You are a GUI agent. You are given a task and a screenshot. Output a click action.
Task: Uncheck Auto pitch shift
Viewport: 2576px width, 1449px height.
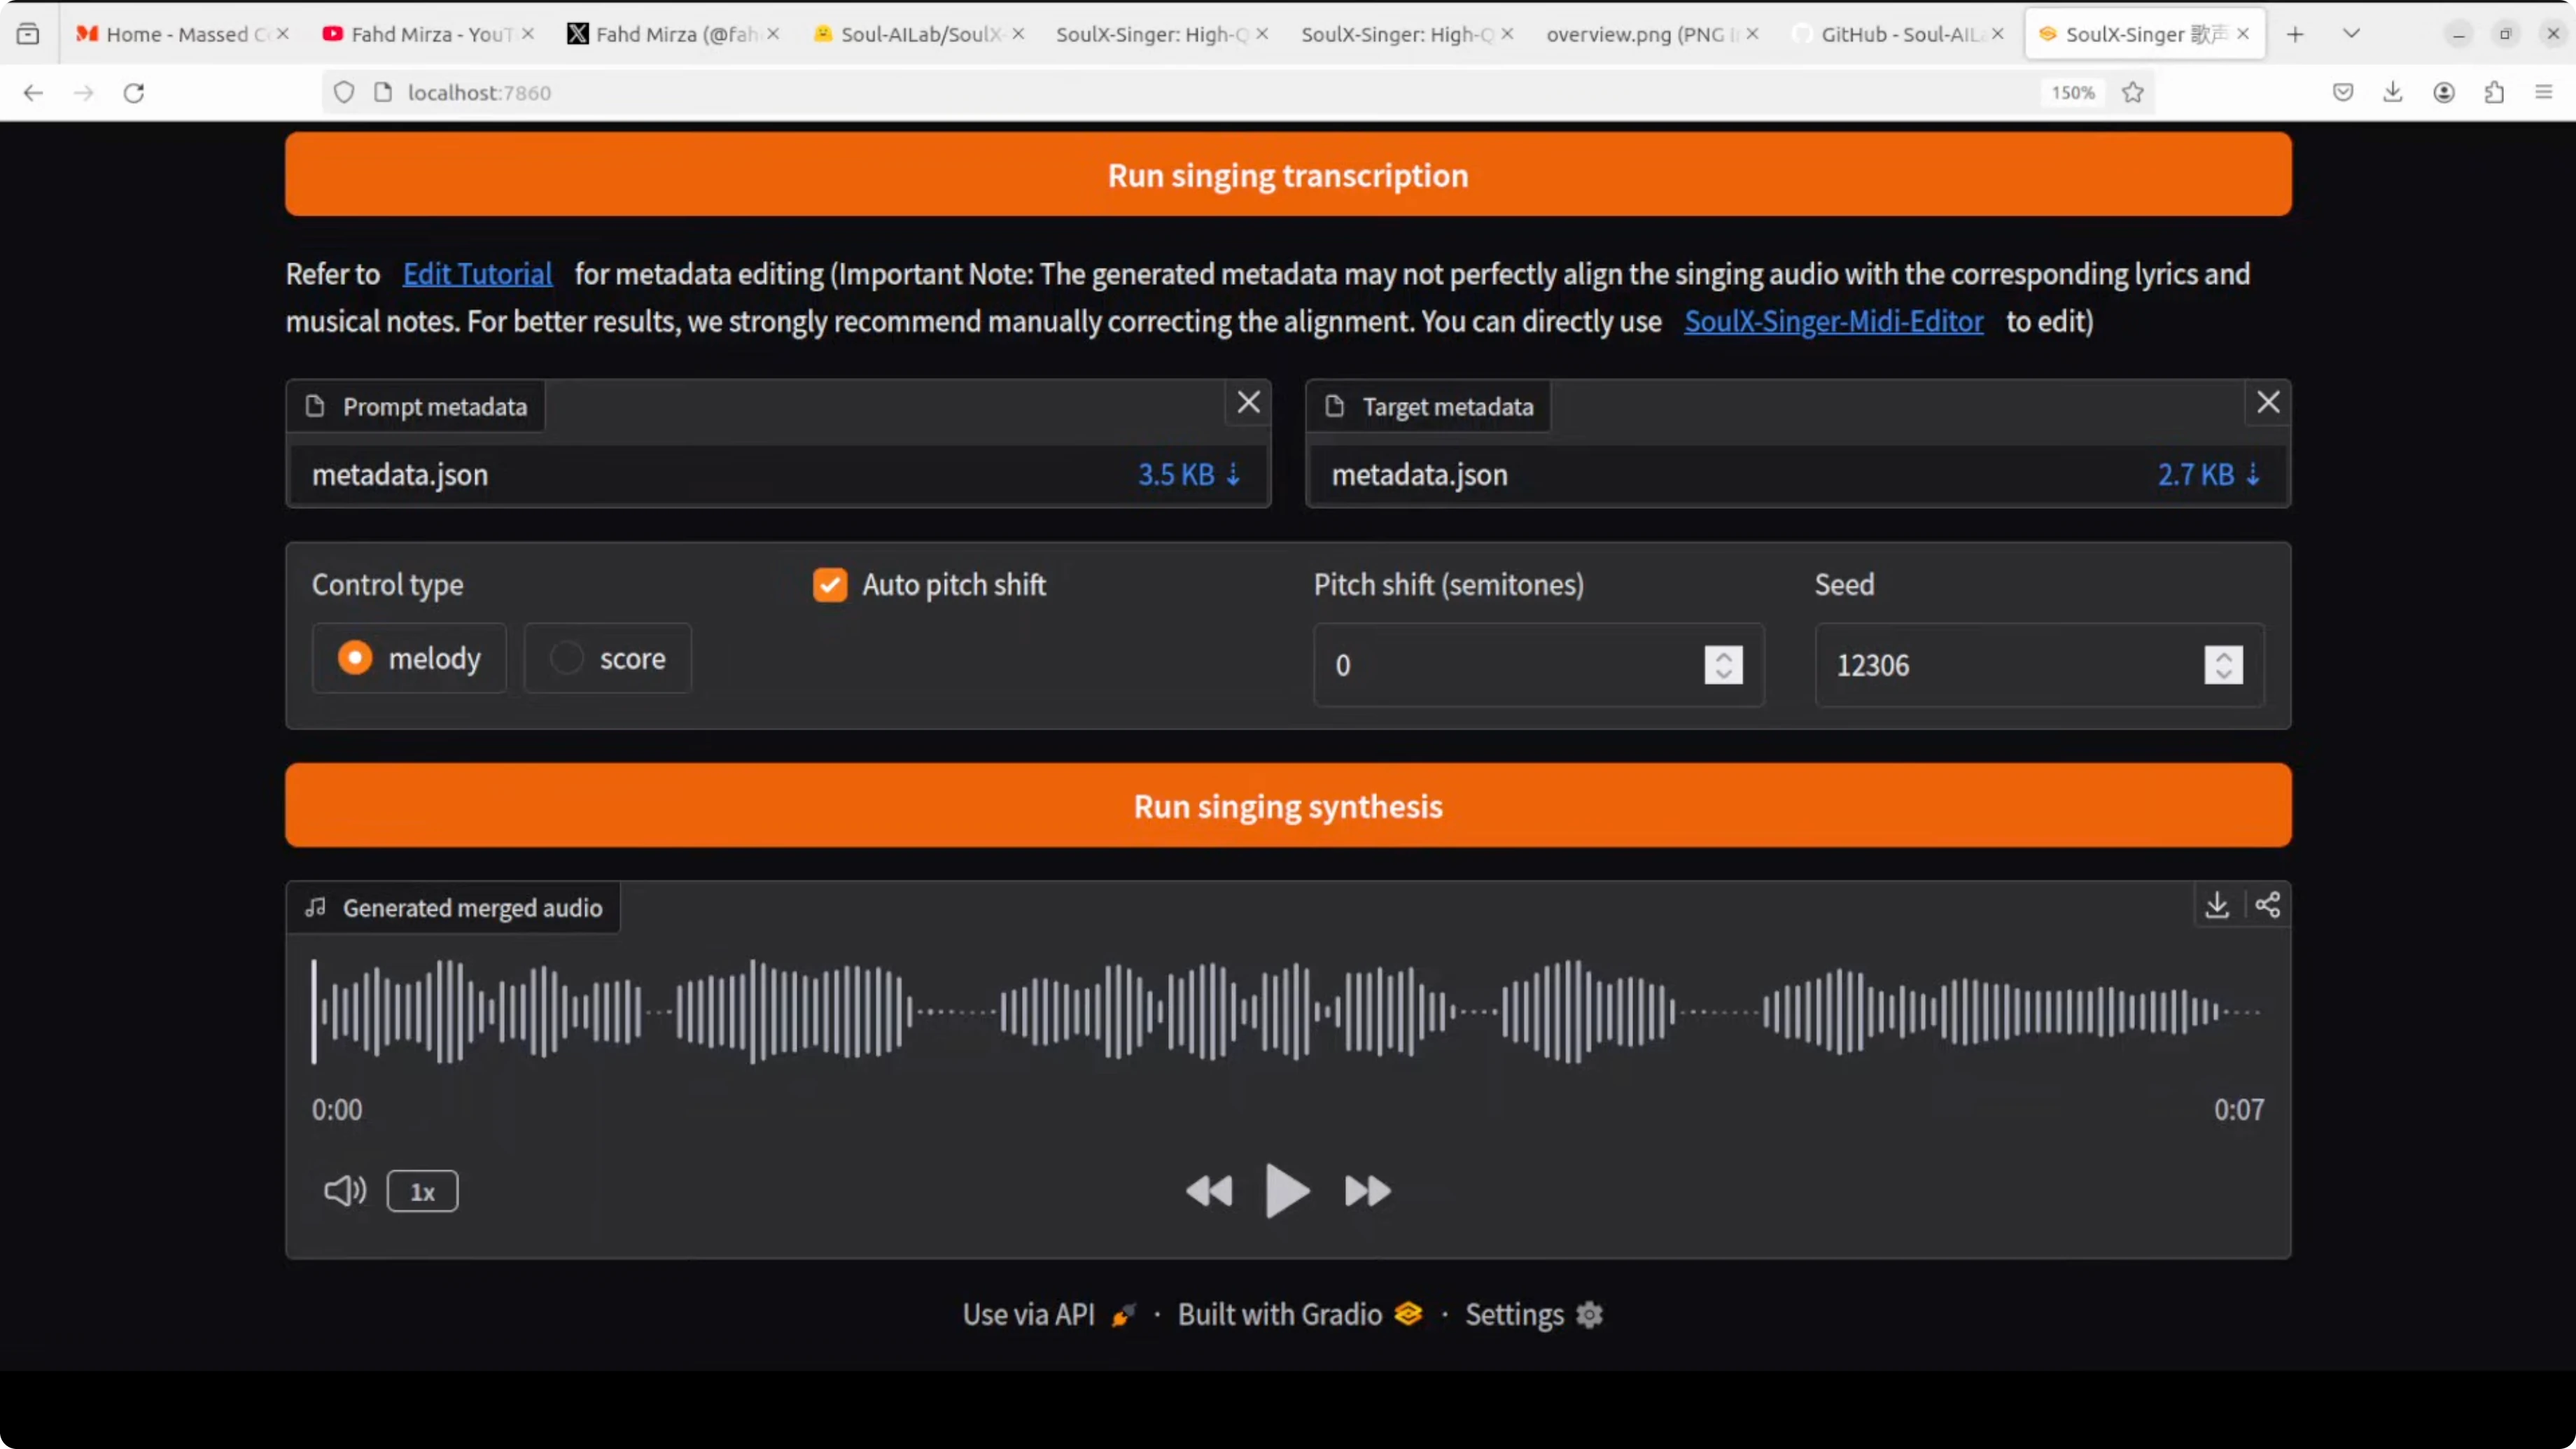coord(829,584)
